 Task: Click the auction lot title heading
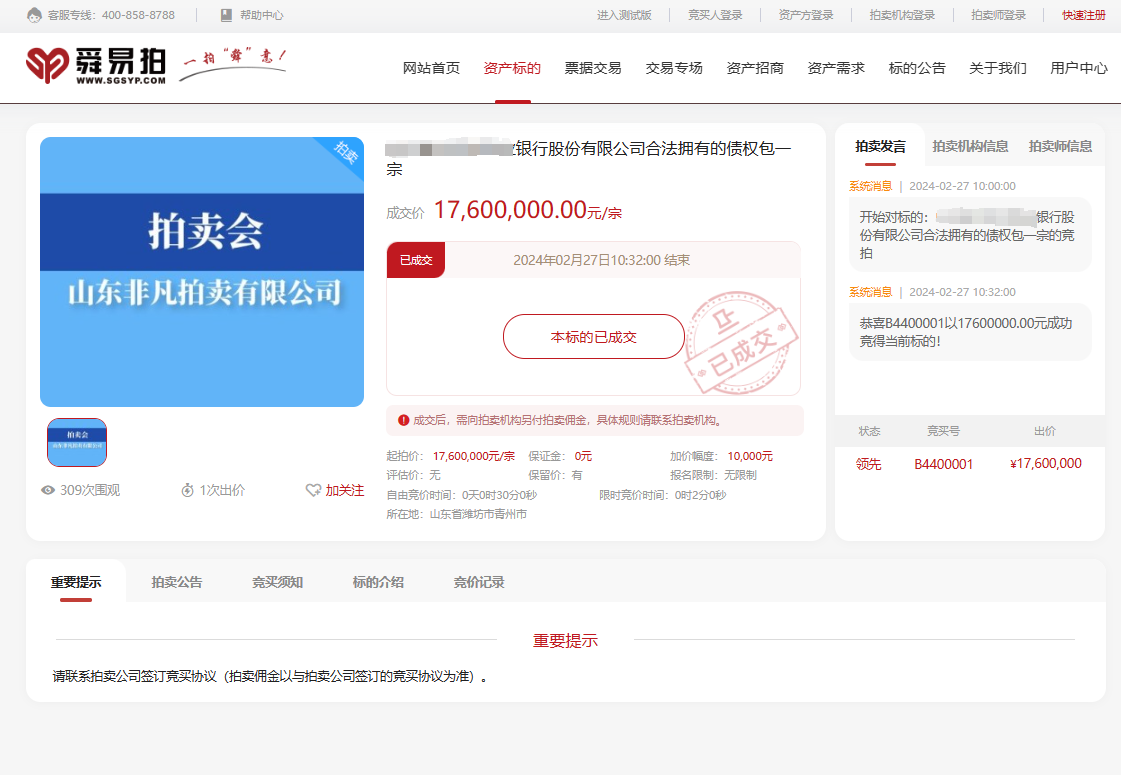[588, 158]
